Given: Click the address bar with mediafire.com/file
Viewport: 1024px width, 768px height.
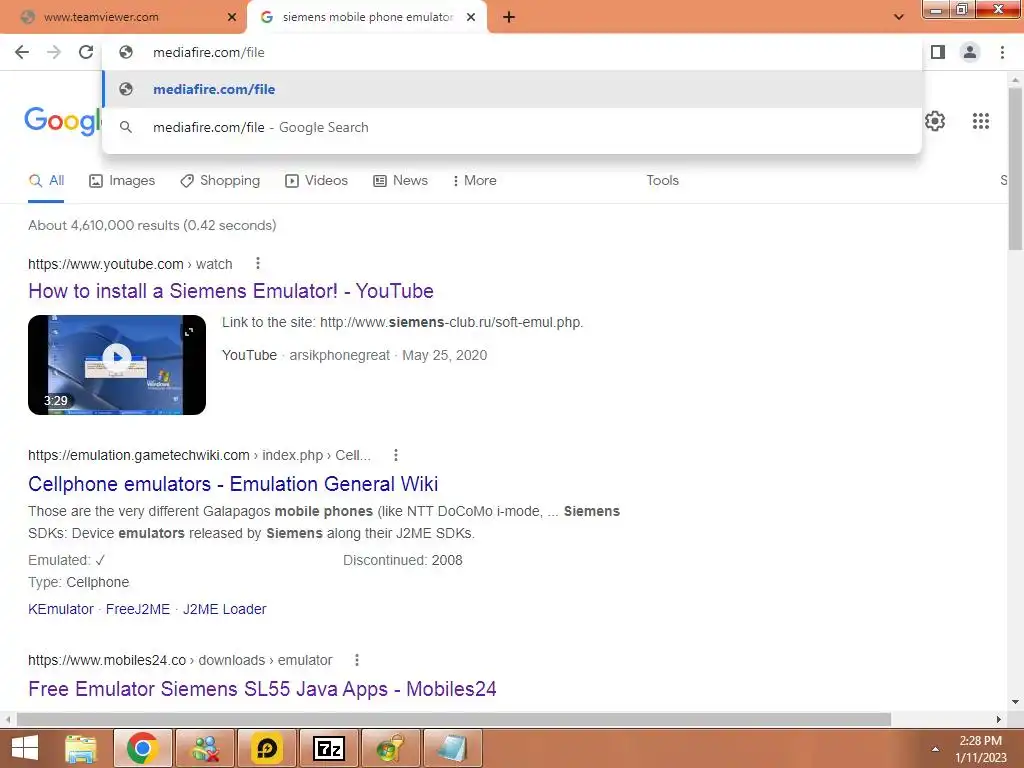Looking at the screenshot, I should [513, 52].
